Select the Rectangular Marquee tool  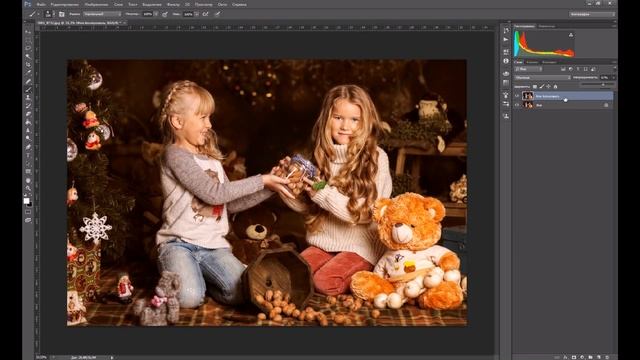(x=27, y=40)
